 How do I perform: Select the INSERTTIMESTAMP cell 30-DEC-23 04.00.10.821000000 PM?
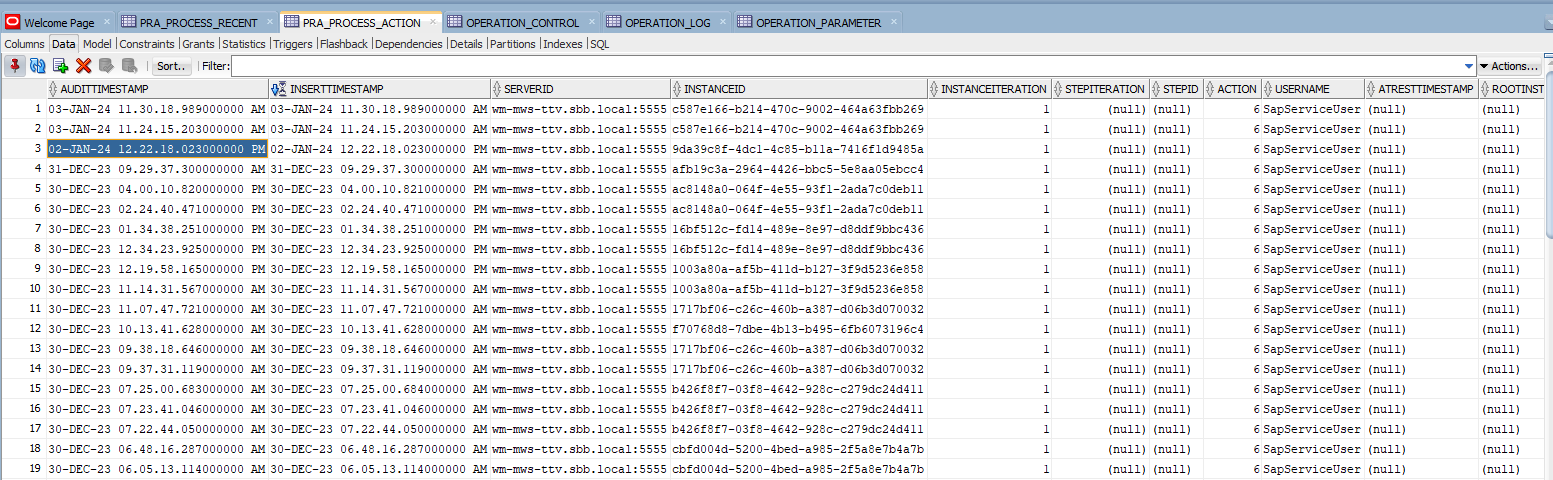point(379,189)
